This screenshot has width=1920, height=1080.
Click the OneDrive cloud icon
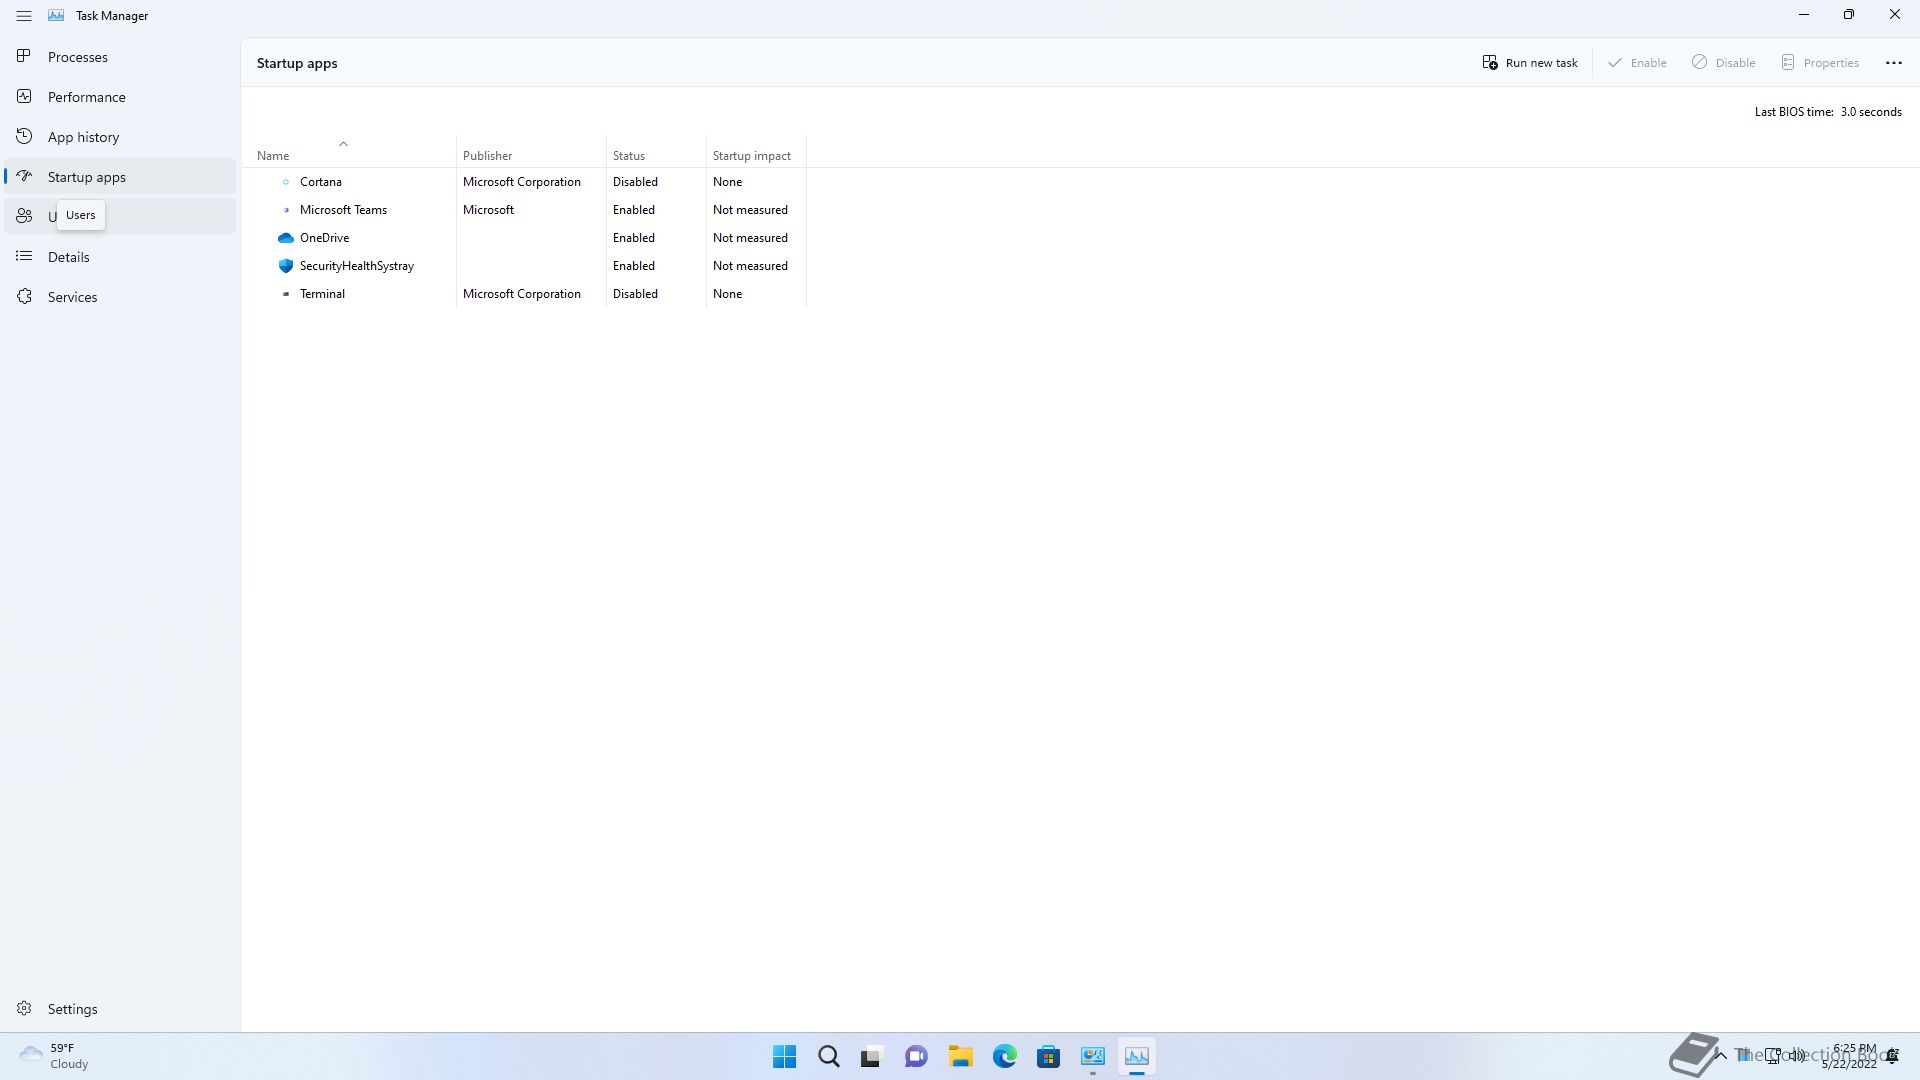tap(285, 238)
